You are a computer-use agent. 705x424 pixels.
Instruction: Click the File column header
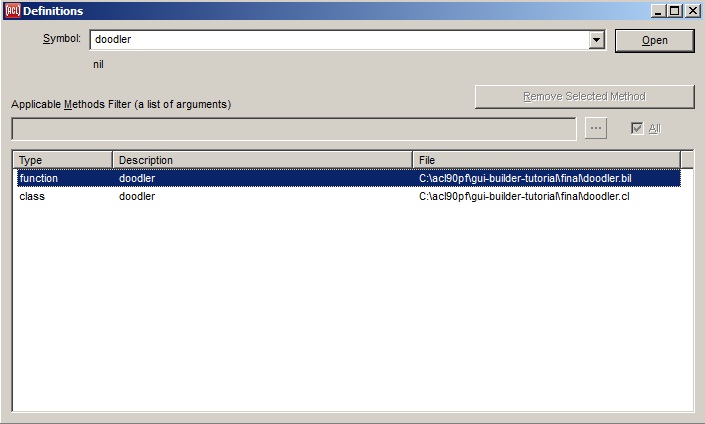[x=546, y=160]
